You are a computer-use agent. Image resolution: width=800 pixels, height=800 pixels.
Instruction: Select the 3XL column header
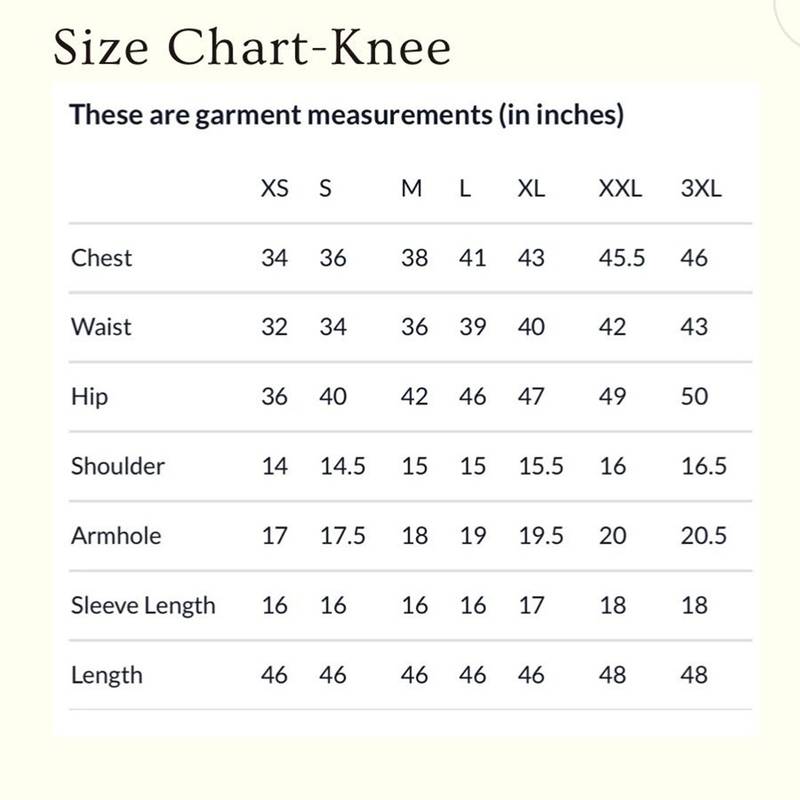pos(700,189)
